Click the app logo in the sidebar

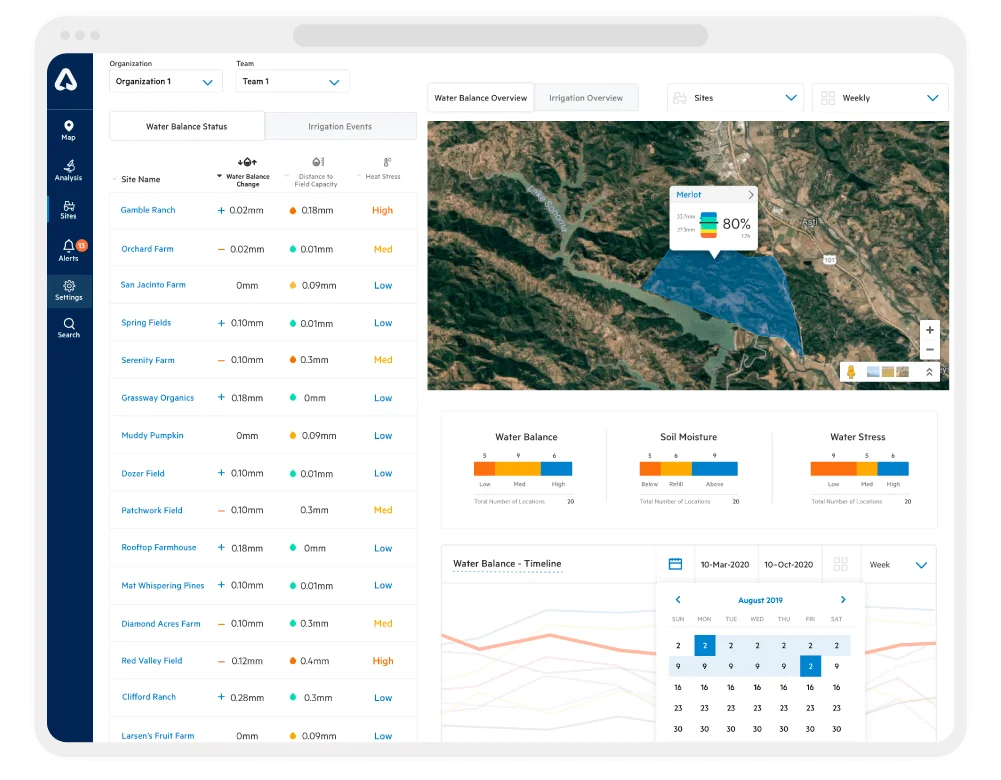tap(66, 80)
